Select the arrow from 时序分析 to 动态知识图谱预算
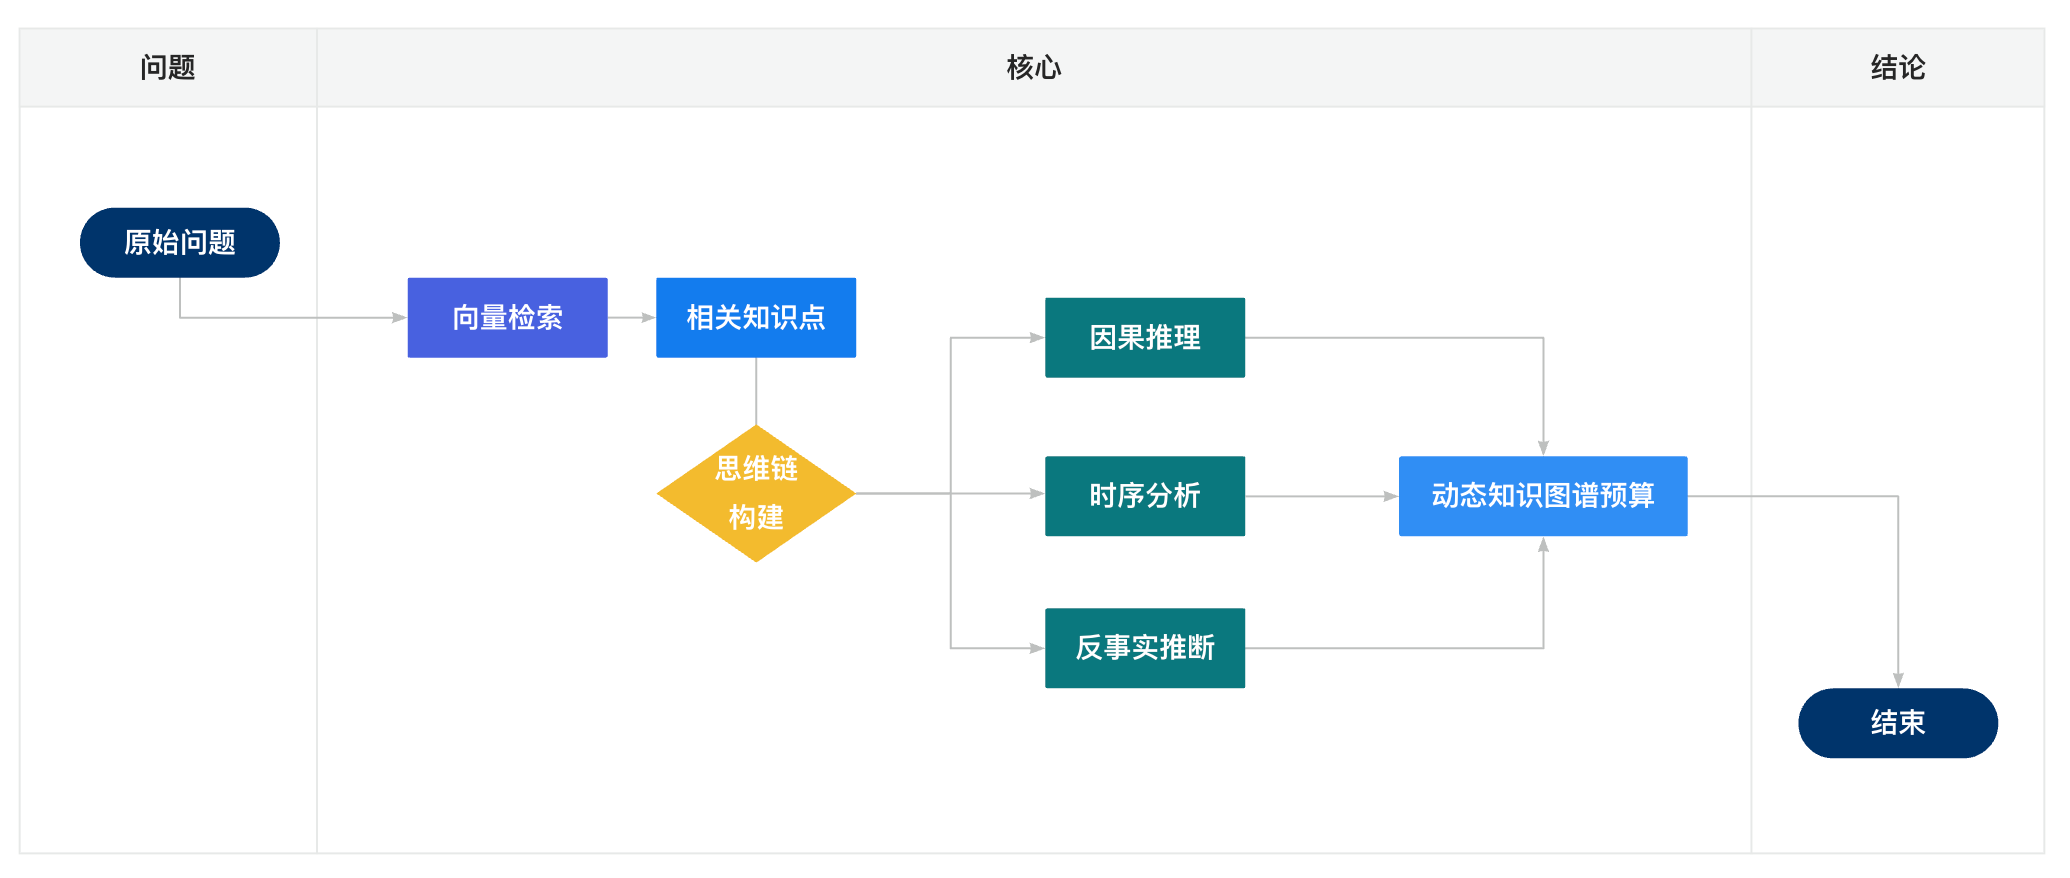The height and width of the screenshot is (878, 2070). click(1320, 496)
